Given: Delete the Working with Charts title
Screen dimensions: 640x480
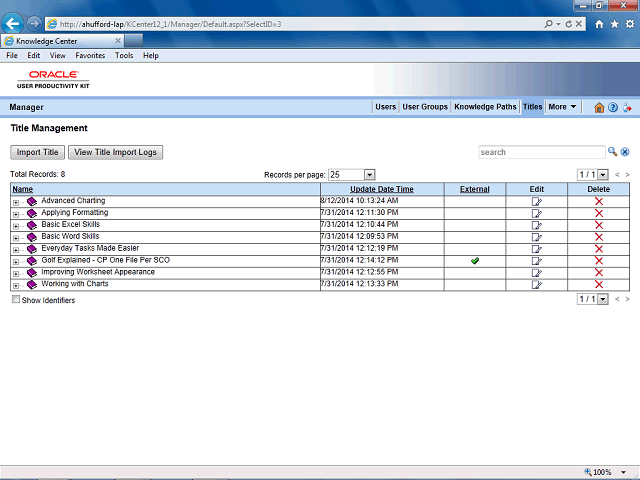Looking at the screenshot, I should point(599,284).
